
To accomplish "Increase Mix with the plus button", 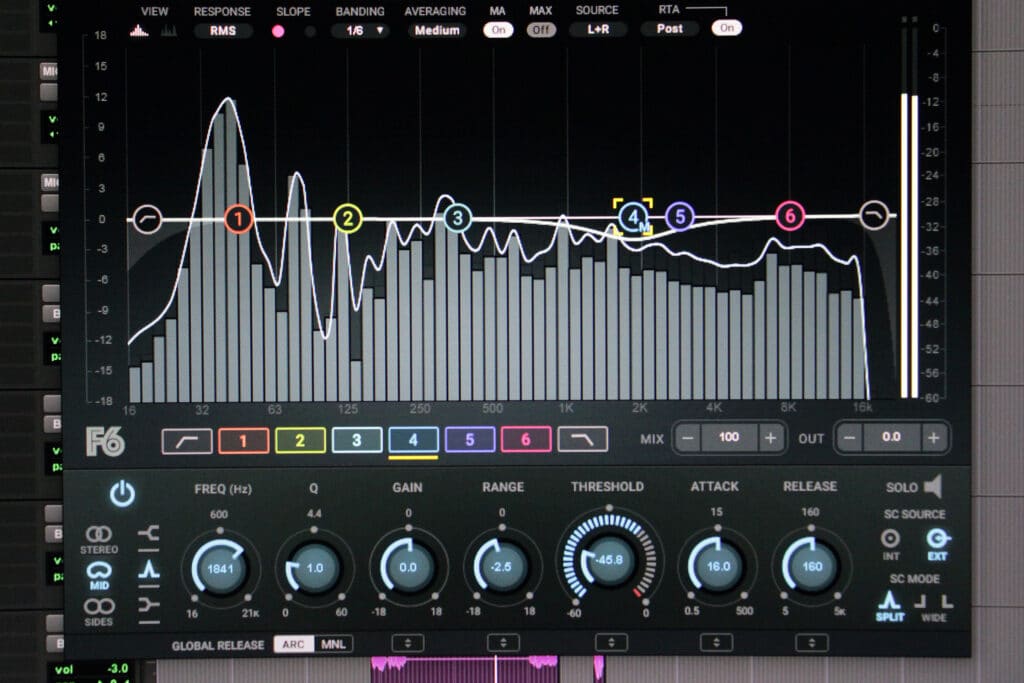I will click(771, 437).
